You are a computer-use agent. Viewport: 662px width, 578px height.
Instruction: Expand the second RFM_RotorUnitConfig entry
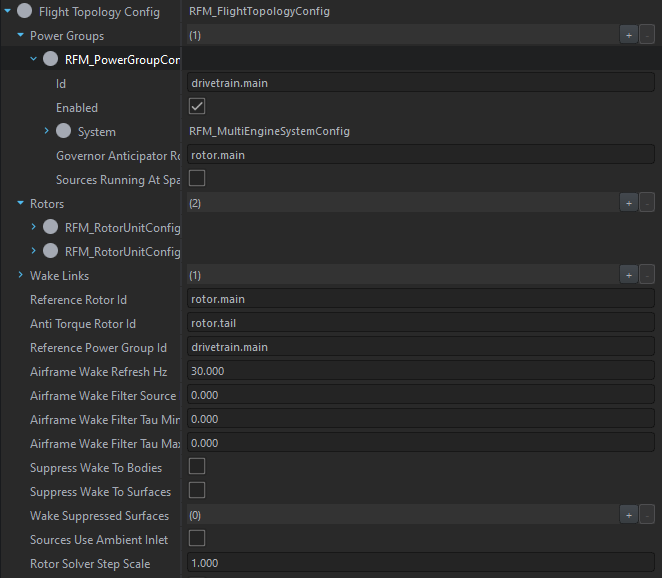tap(33, 251)
